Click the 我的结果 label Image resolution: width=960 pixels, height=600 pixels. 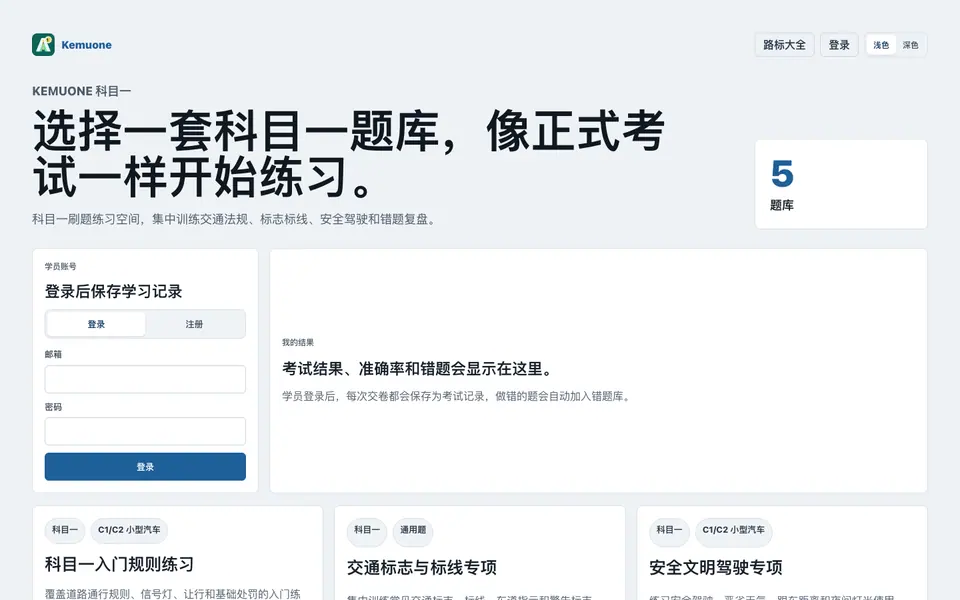pyautogui.click(x=298, y=342)
